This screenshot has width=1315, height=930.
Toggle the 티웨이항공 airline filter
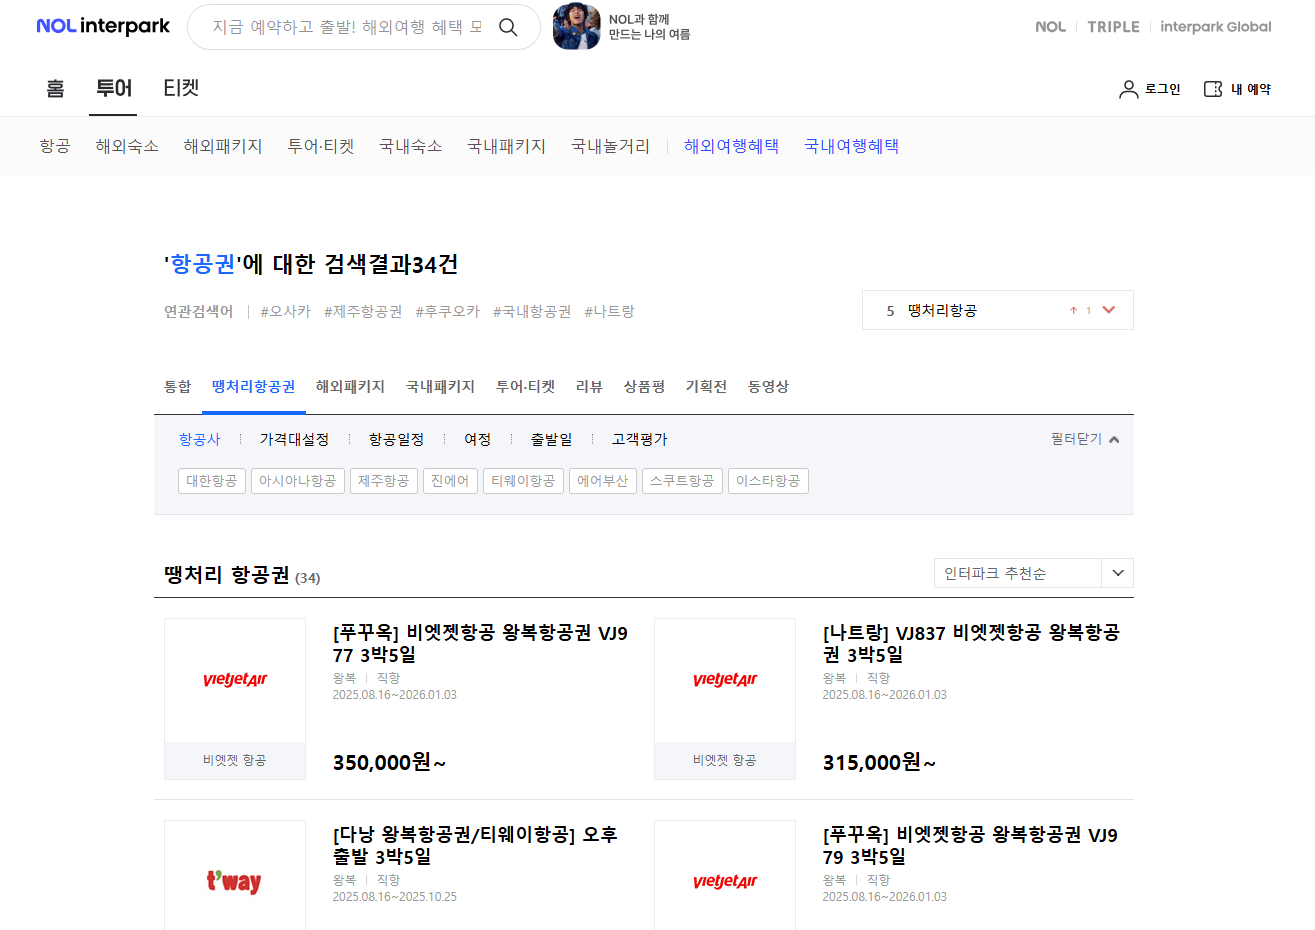click(x=523, y=481)
